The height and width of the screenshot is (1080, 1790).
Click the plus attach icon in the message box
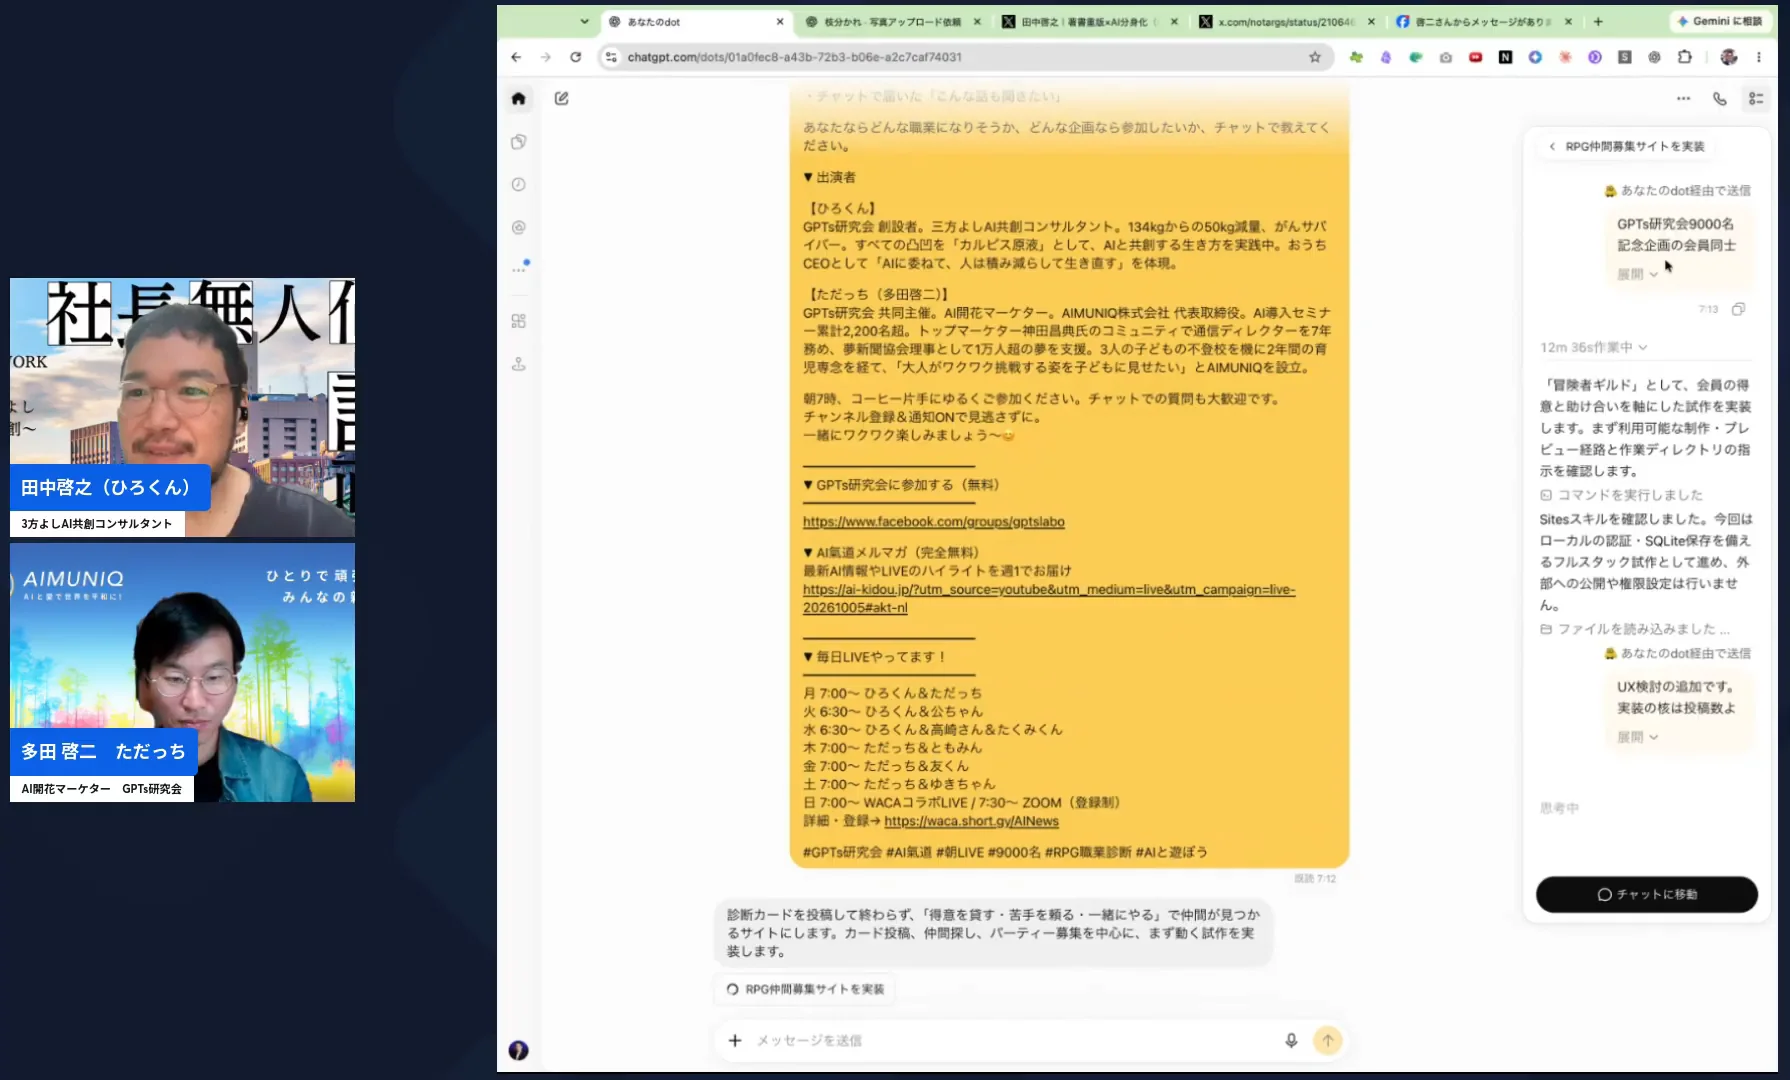tap(735, 1040)
